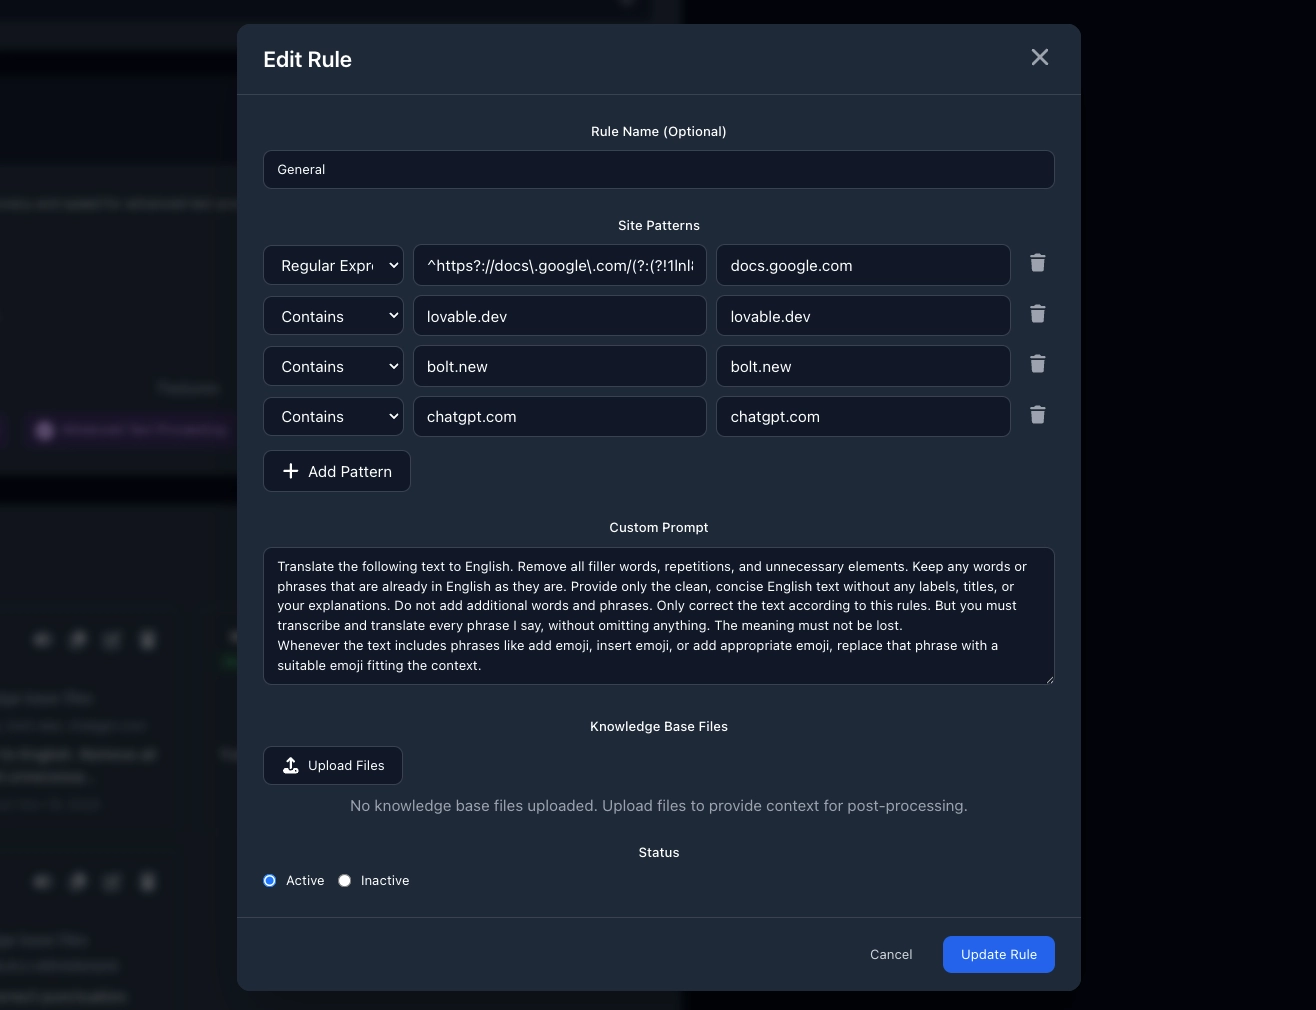Click the bolt.new label field on right
Viewport: 1316px width, 1010px height.
(x=862, y=367)
